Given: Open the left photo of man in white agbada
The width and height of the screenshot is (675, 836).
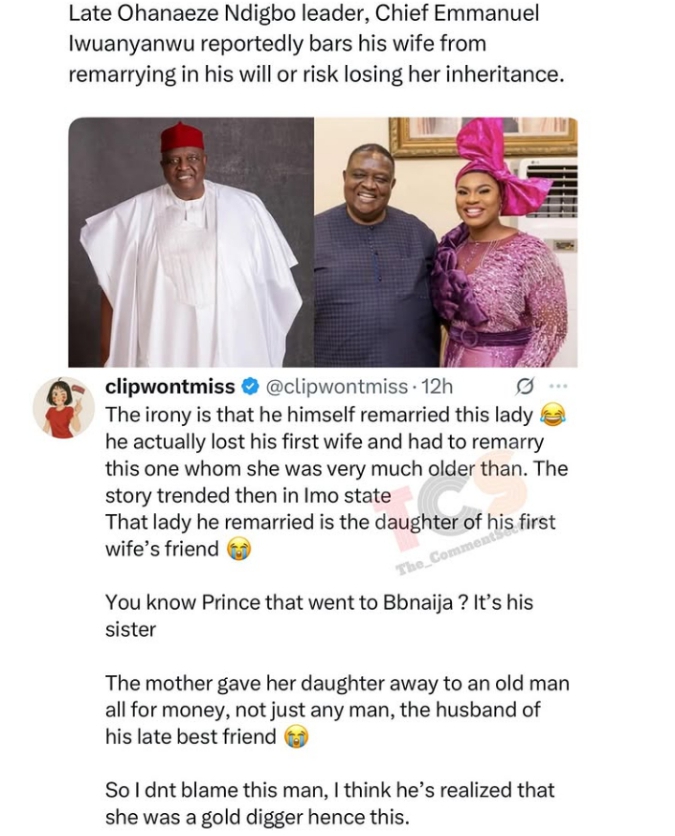Looking at the screenshot, I should 191,242.
